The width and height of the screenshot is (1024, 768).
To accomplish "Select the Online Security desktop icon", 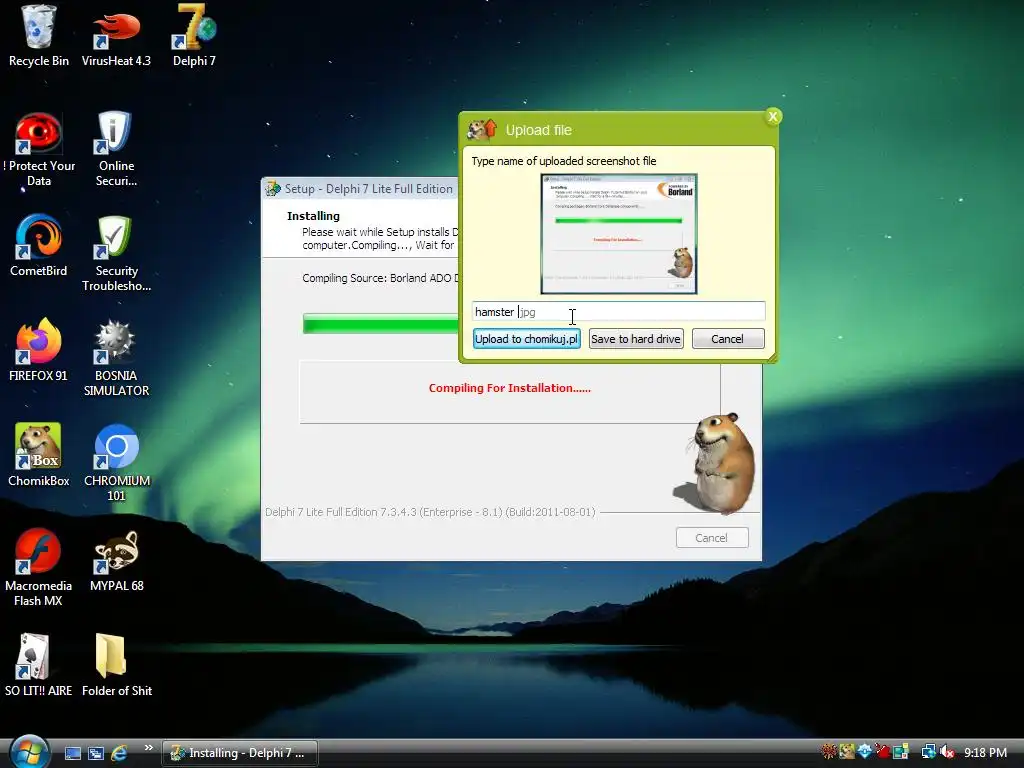I will (116, 150).
